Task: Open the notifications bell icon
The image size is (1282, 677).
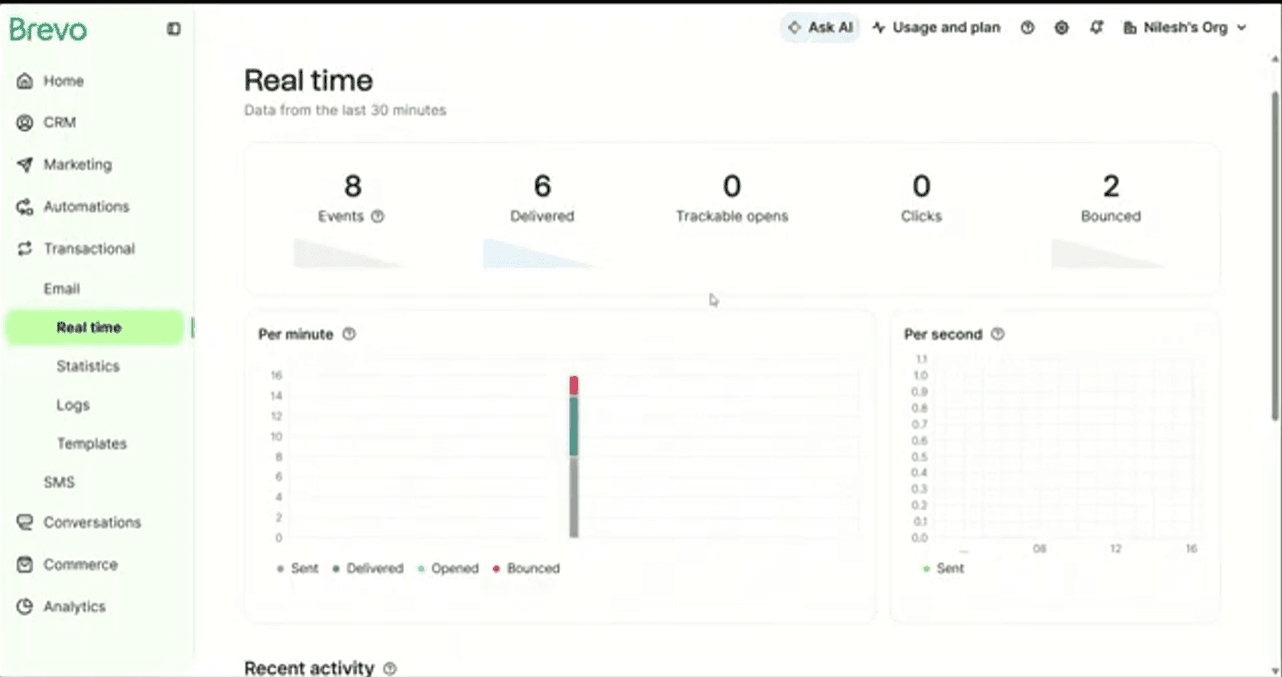Action: click(x=1096, y=28)
